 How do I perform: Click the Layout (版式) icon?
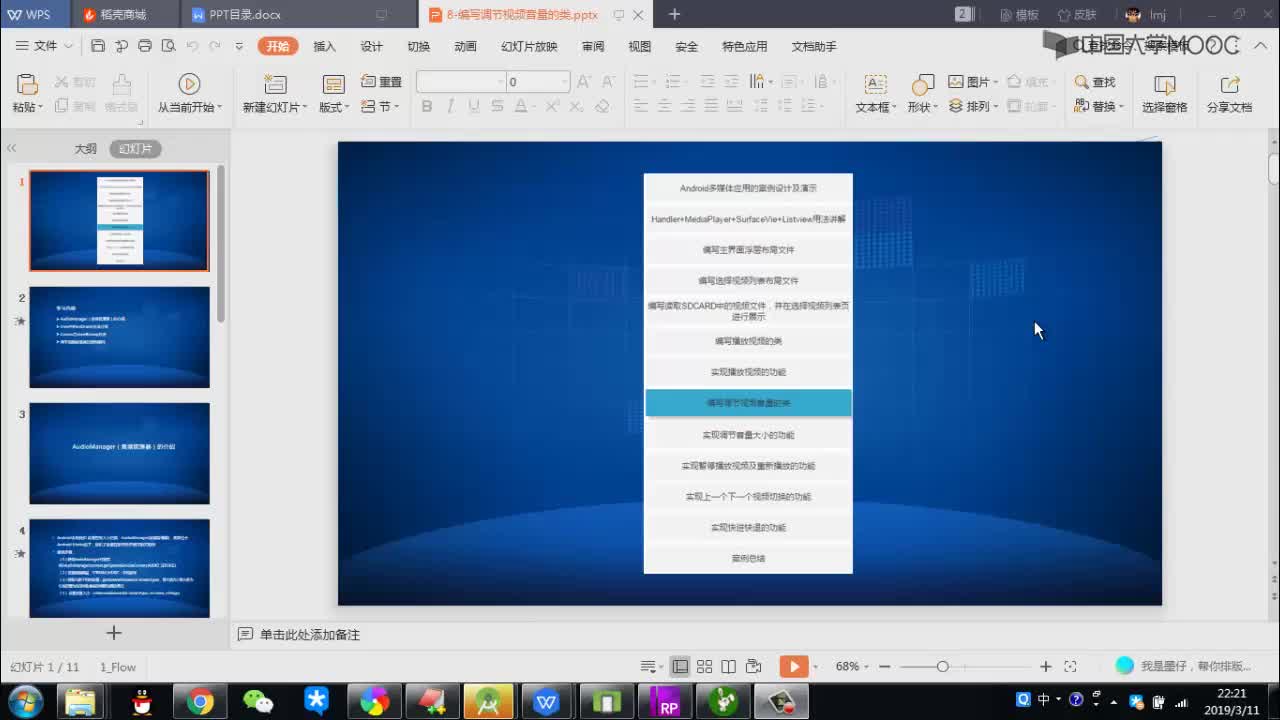[x=334, y=84]
